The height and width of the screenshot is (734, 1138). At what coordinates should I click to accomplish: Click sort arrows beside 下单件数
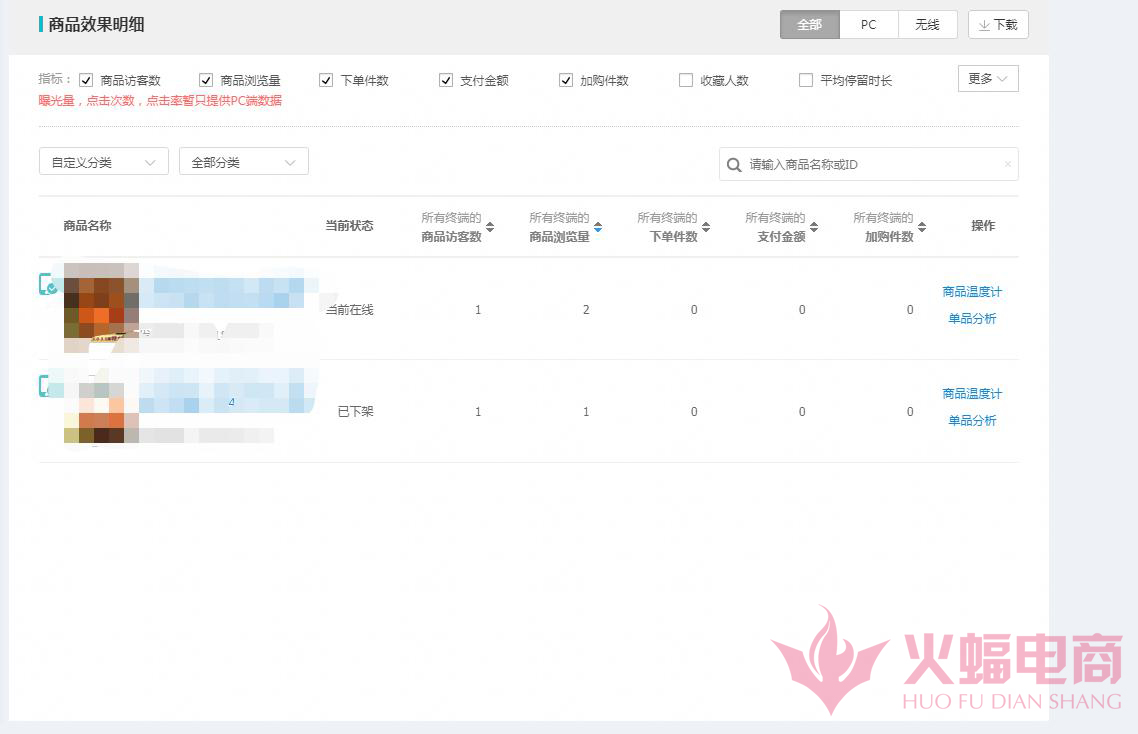coord(706,227)
